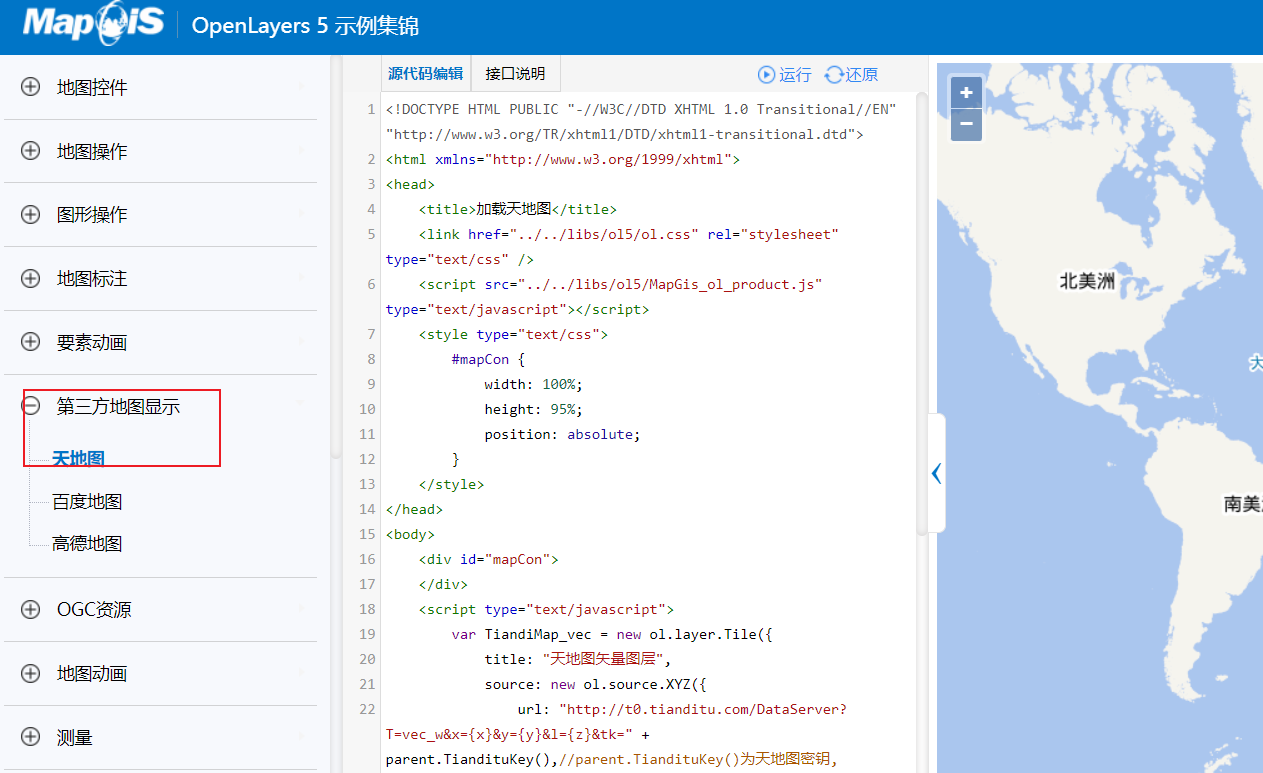Image resolution: width=1263 pixels, height=773 pixels.
Task: Select the 百度地图 example
Action: (x=87, y=501)
